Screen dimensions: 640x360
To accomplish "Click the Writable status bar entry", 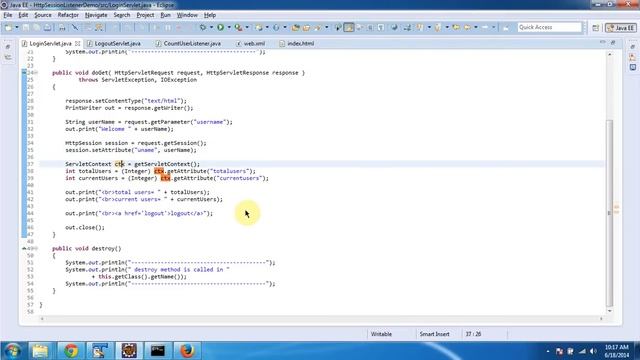I will 381,334.
